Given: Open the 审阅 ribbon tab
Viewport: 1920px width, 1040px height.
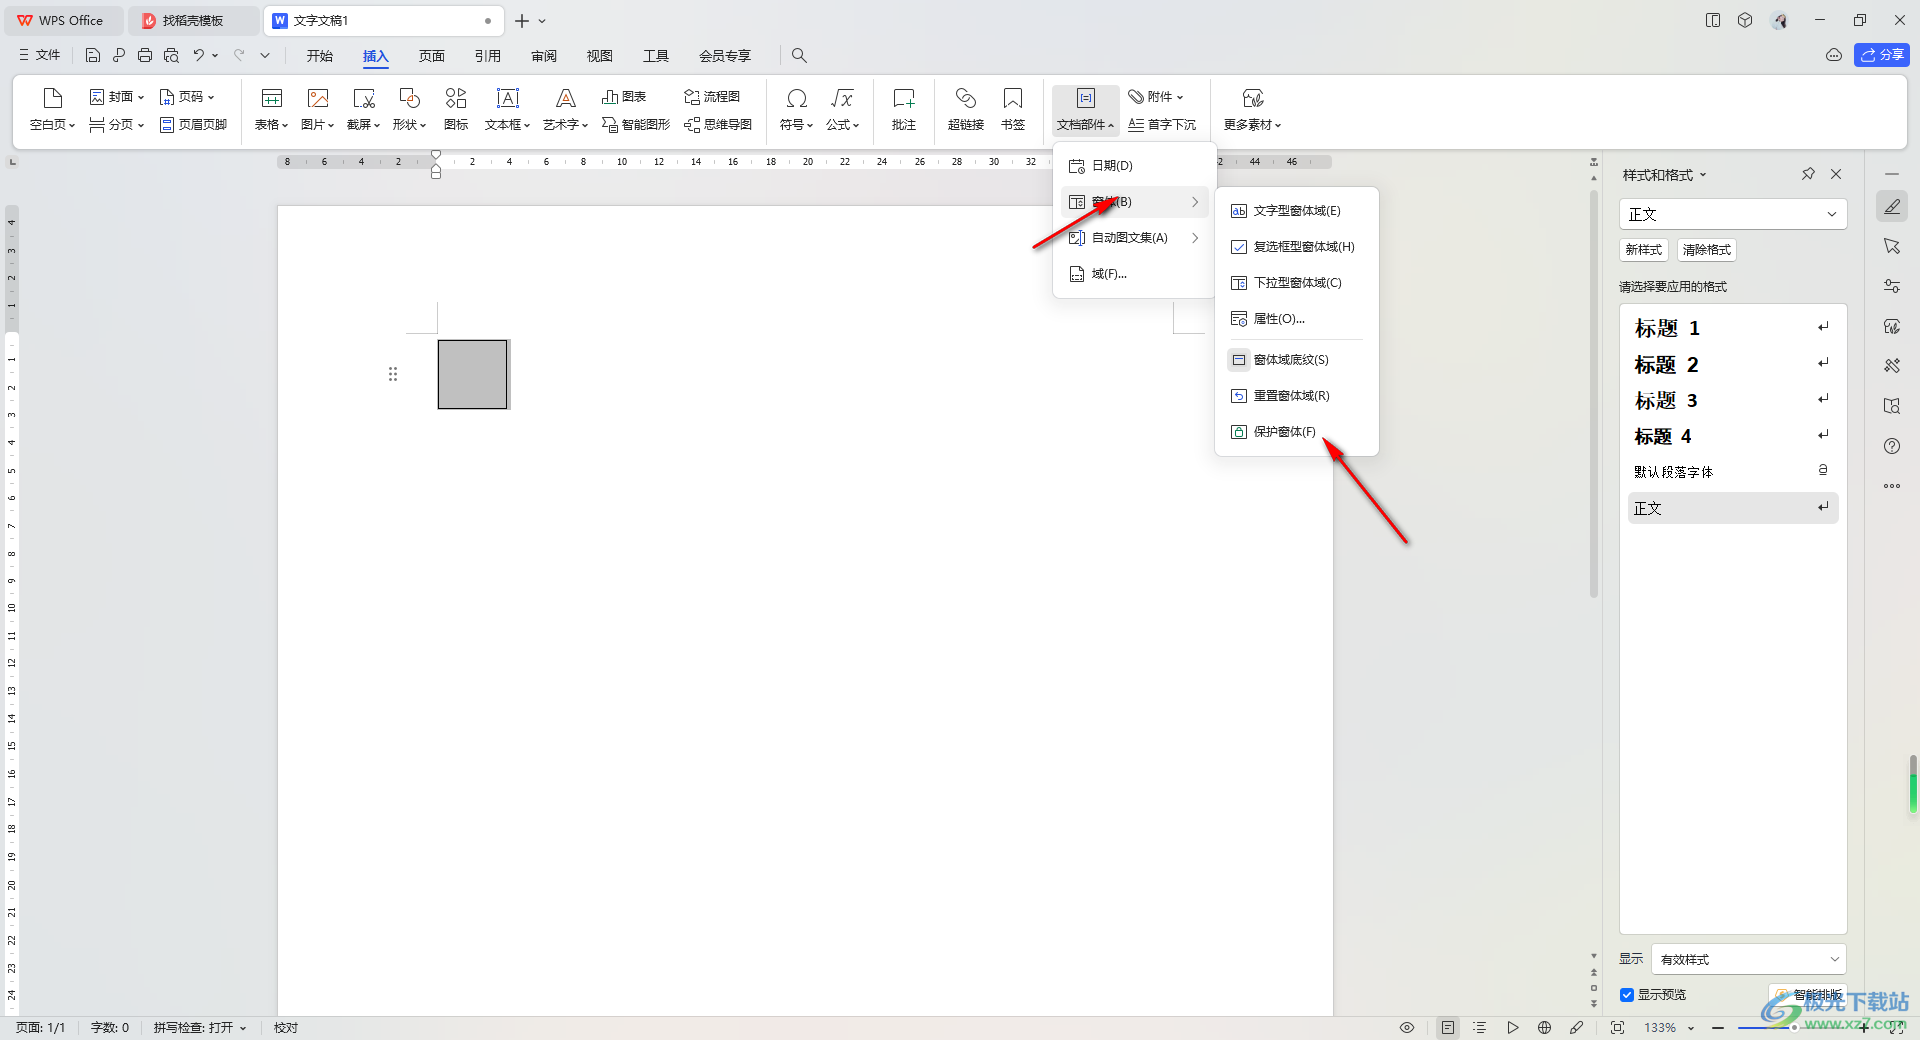Looking at the screenshot, I should (544, 56).
